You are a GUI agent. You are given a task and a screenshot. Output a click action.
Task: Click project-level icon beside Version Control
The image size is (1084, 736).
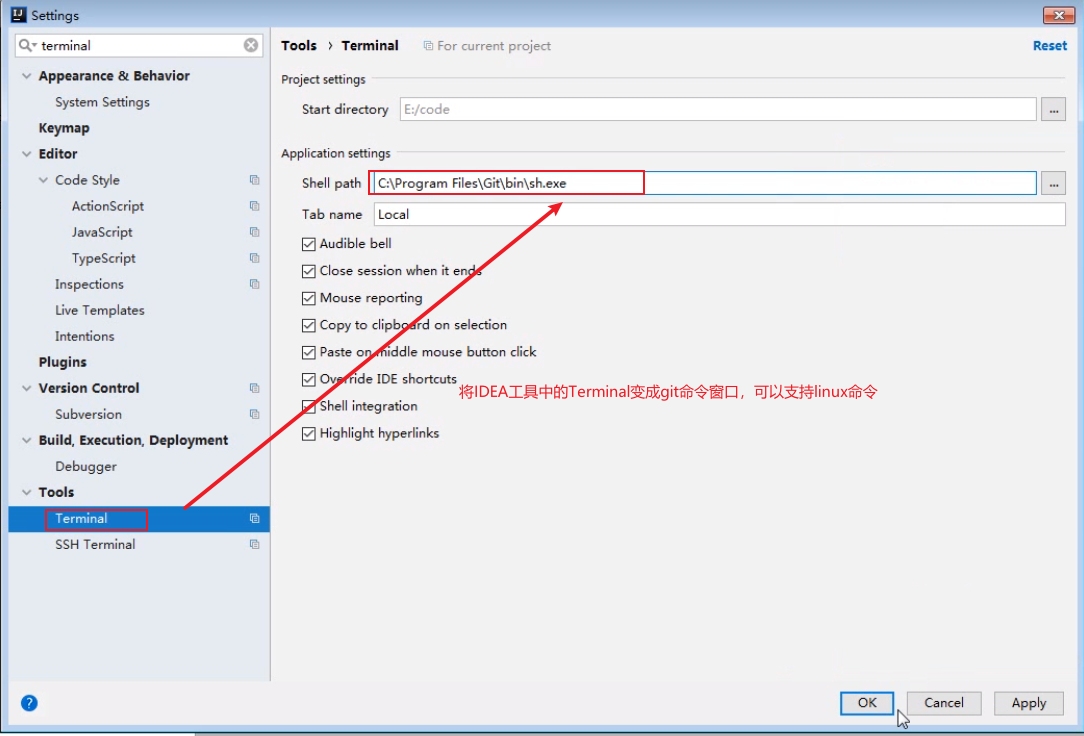[254, 388]
